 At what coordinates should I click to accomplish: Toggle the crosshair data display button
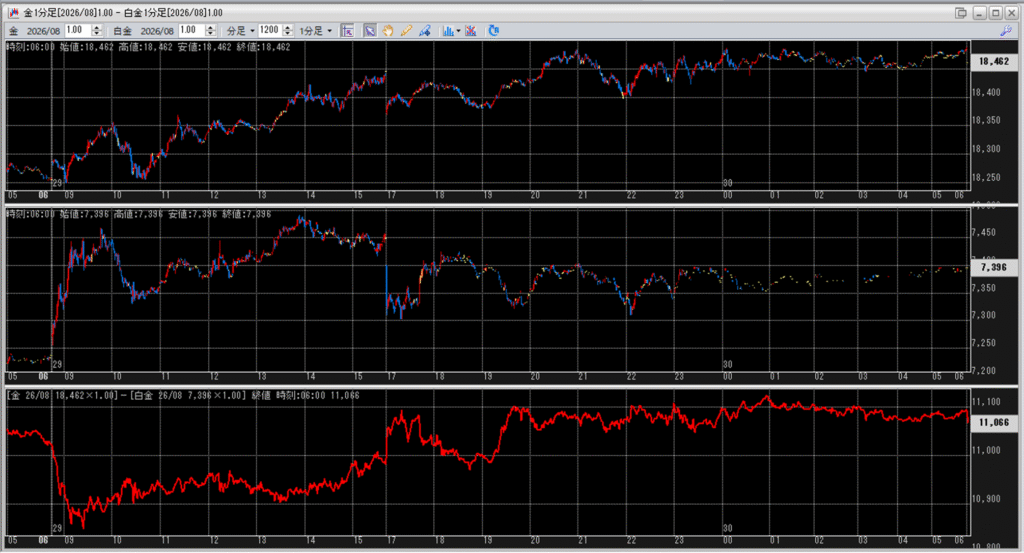(348, 31)
